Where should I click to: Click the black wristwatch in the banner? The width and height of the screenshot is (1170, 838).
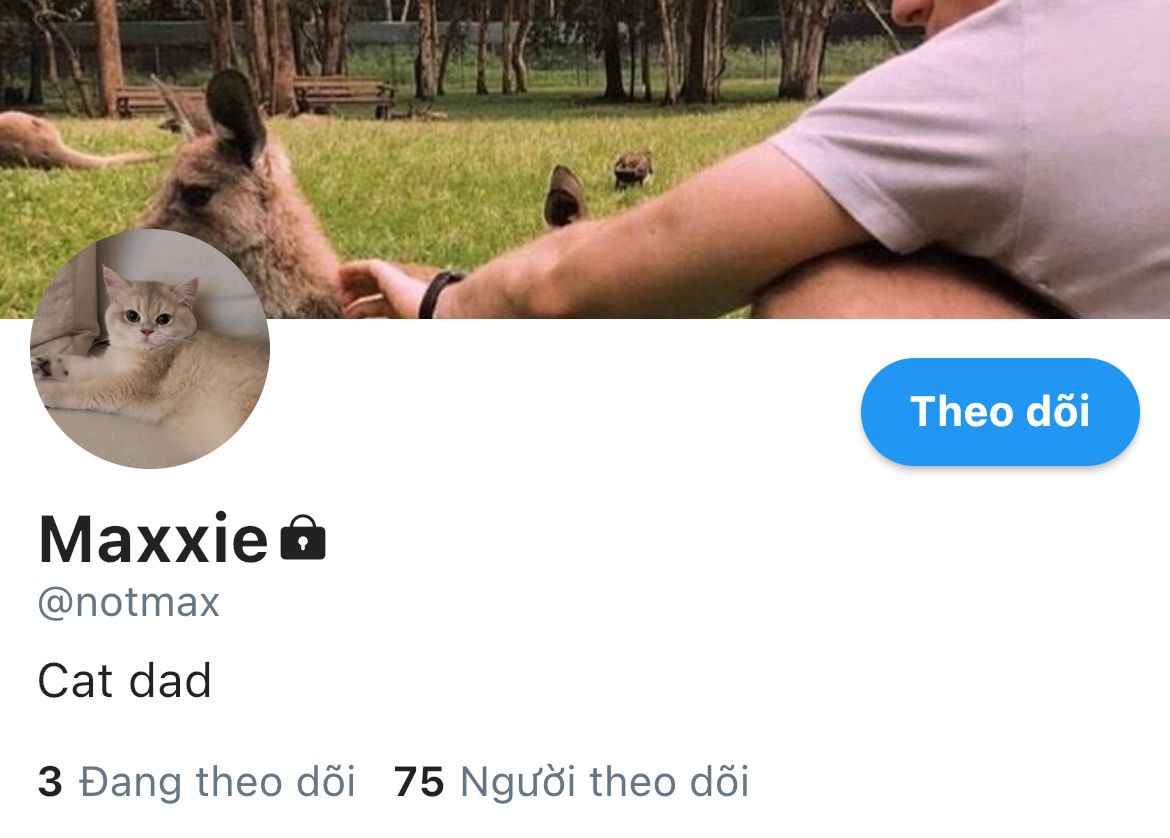pyautogui.click(x=440, y=294)
